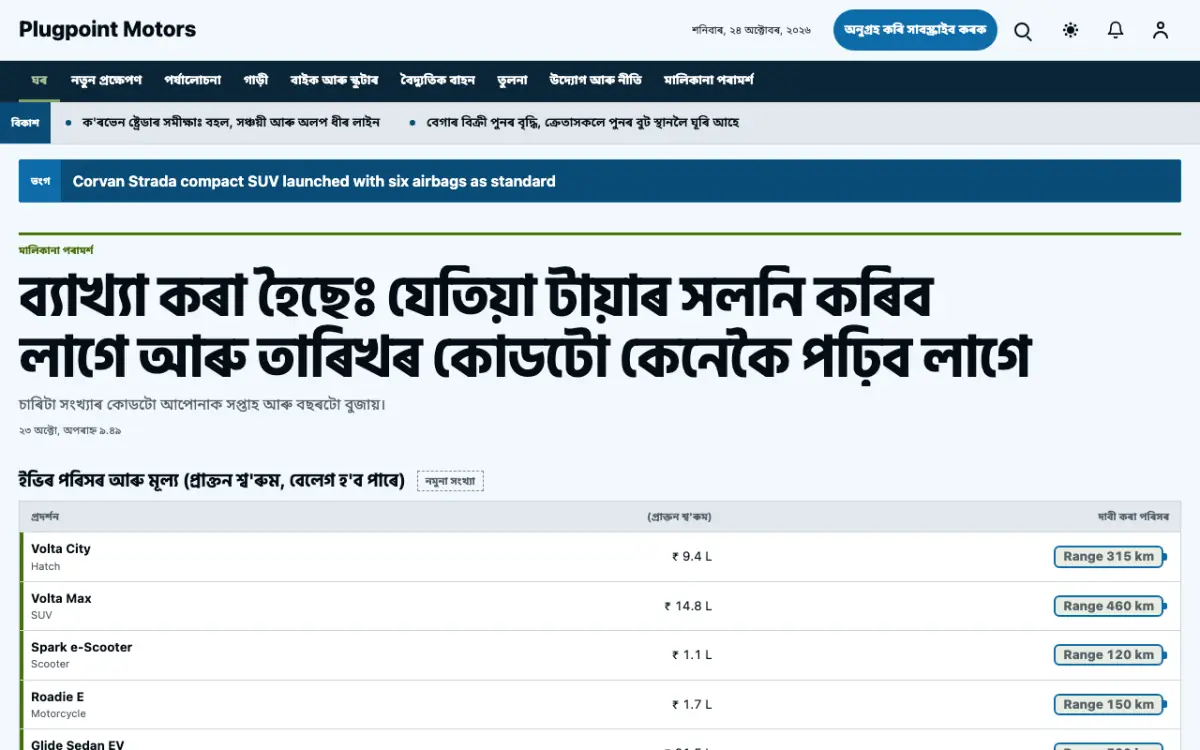This screenshot has width=1200, height=750.
Task: Open the বৈদ্যুতিক বাহন nav item
Action: coord(437,80)
